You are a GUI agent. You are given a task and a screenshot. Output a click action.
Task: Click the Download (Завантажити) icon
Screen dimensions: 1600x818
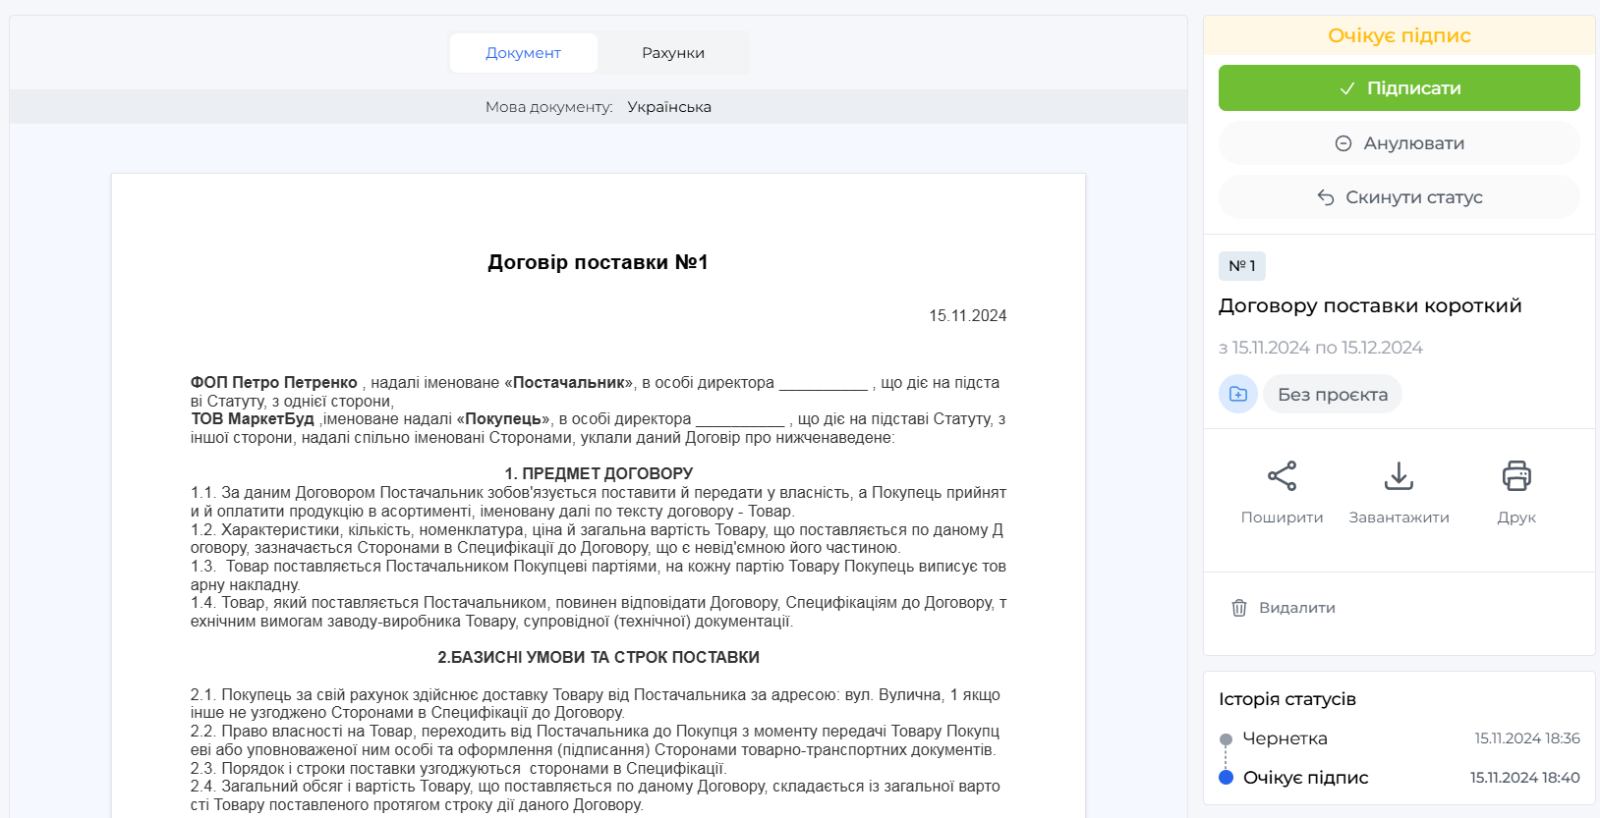(1398, 476)
